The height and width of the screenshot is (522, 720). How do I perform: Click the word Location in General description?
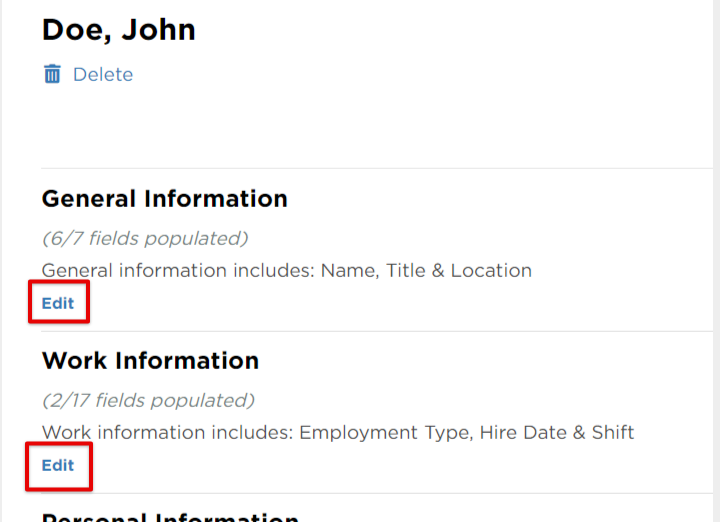tap(491, 270)
